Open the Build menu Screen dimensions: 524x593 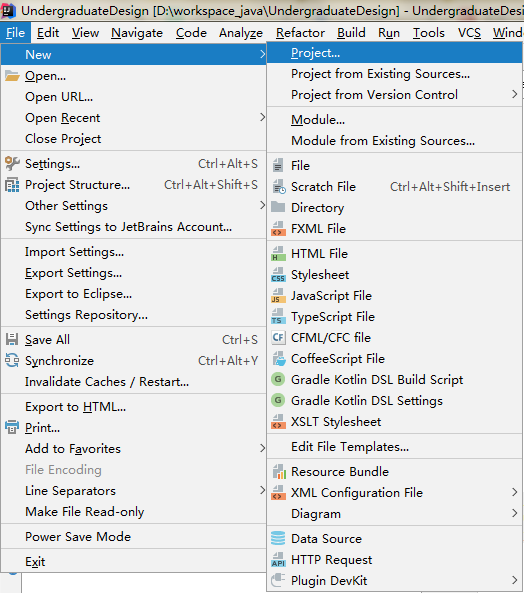pyautogui.click(x=351, y=33)
